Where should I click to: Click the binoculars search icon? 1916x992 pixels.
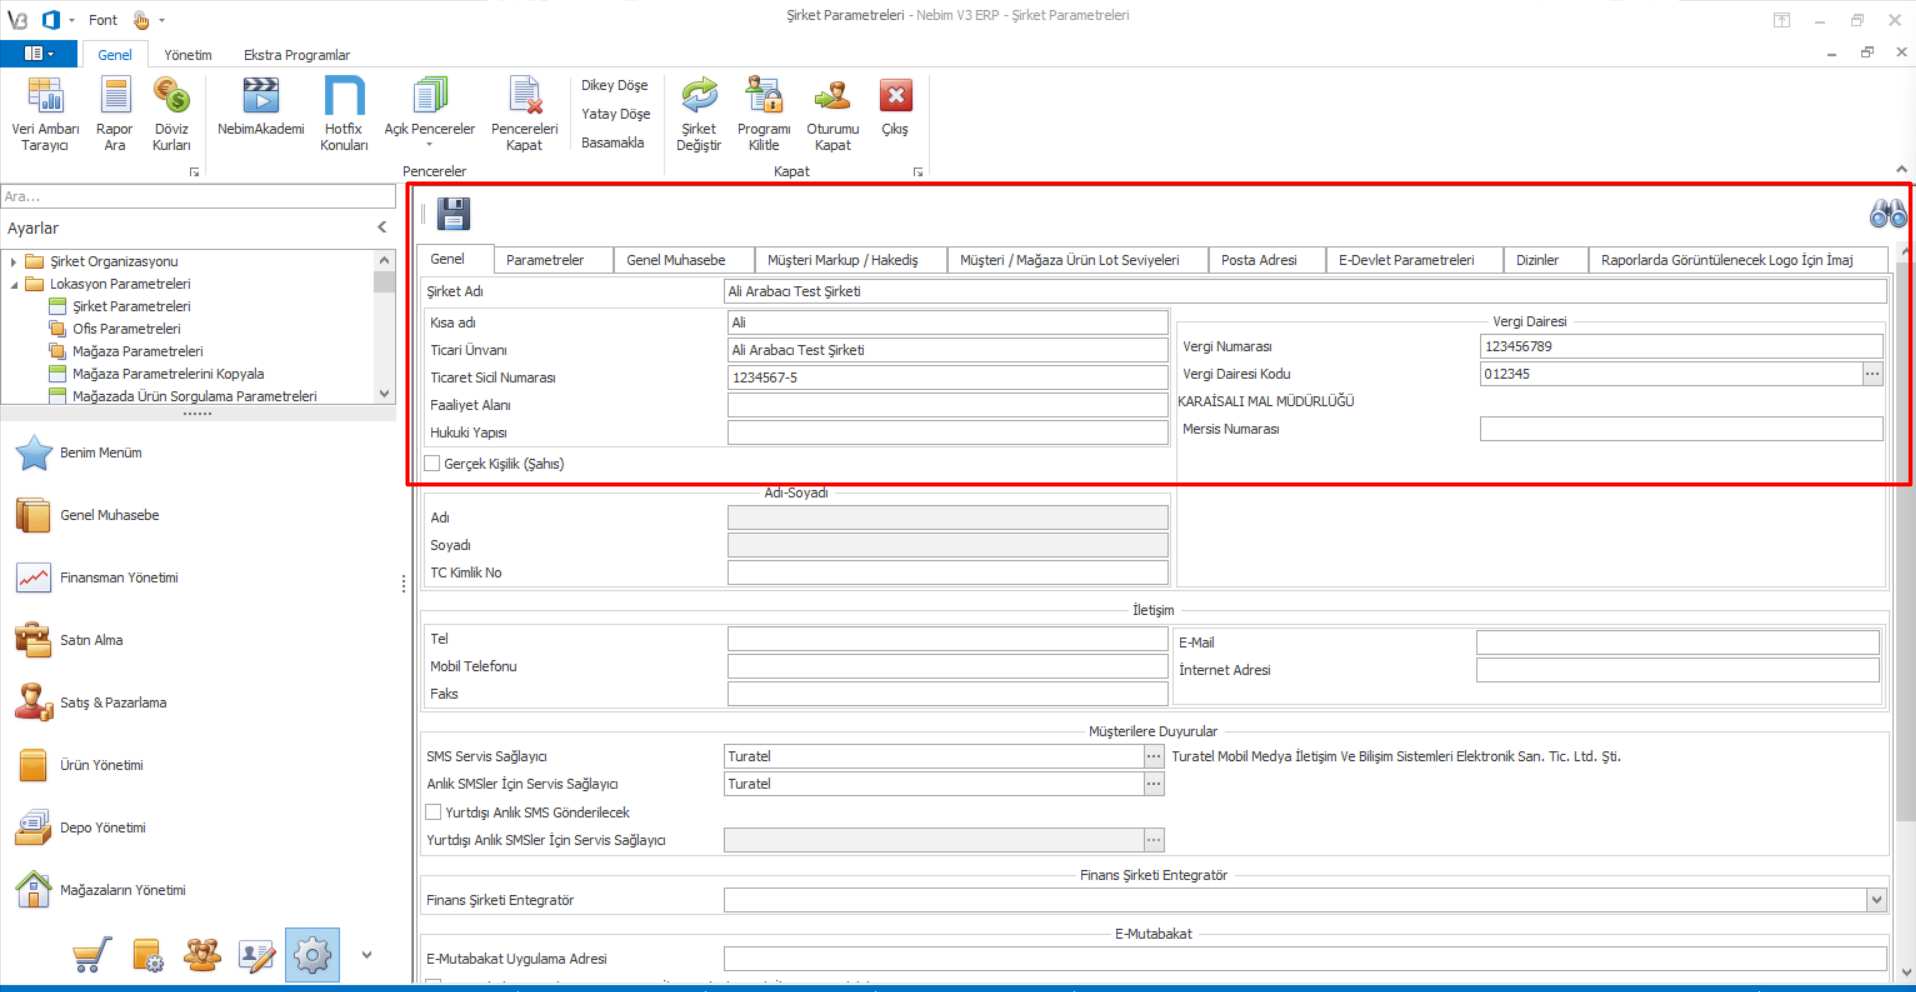coord(1887,214)
